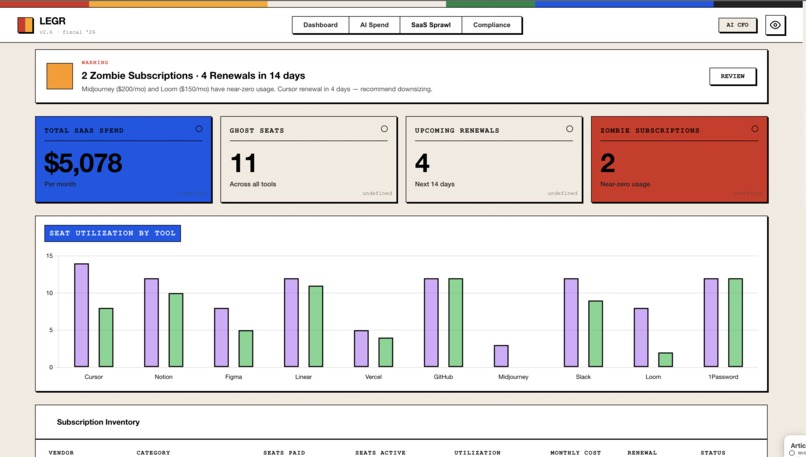This screenshot has width=806, height=457.
Task: Click the green Cursor active seats bar
Action: 106,337
